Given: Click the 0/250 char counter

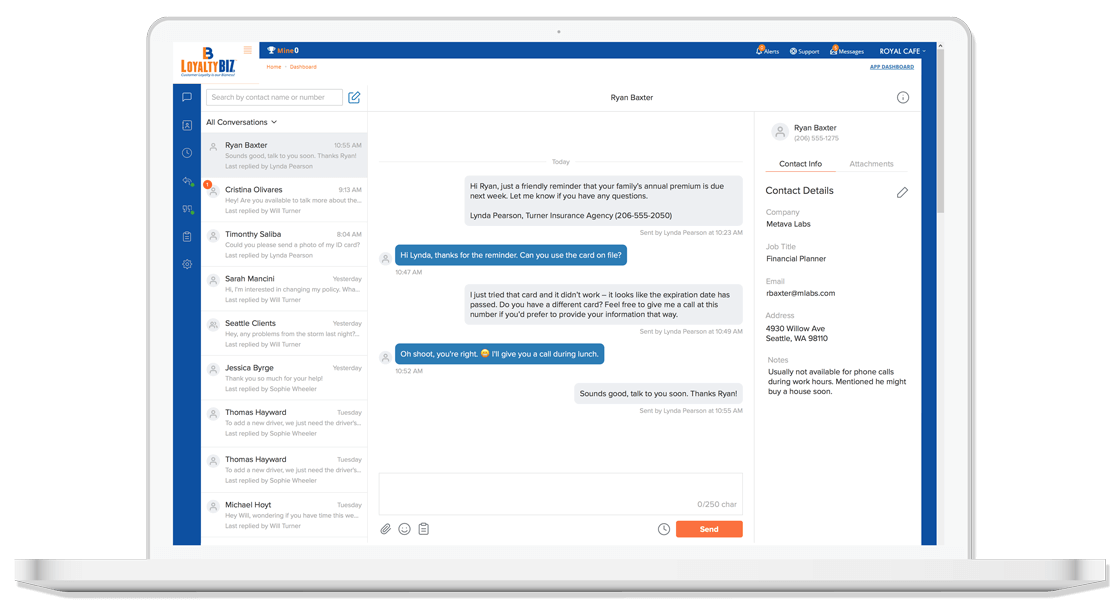Looking at the screenshot, I should 717,505.
